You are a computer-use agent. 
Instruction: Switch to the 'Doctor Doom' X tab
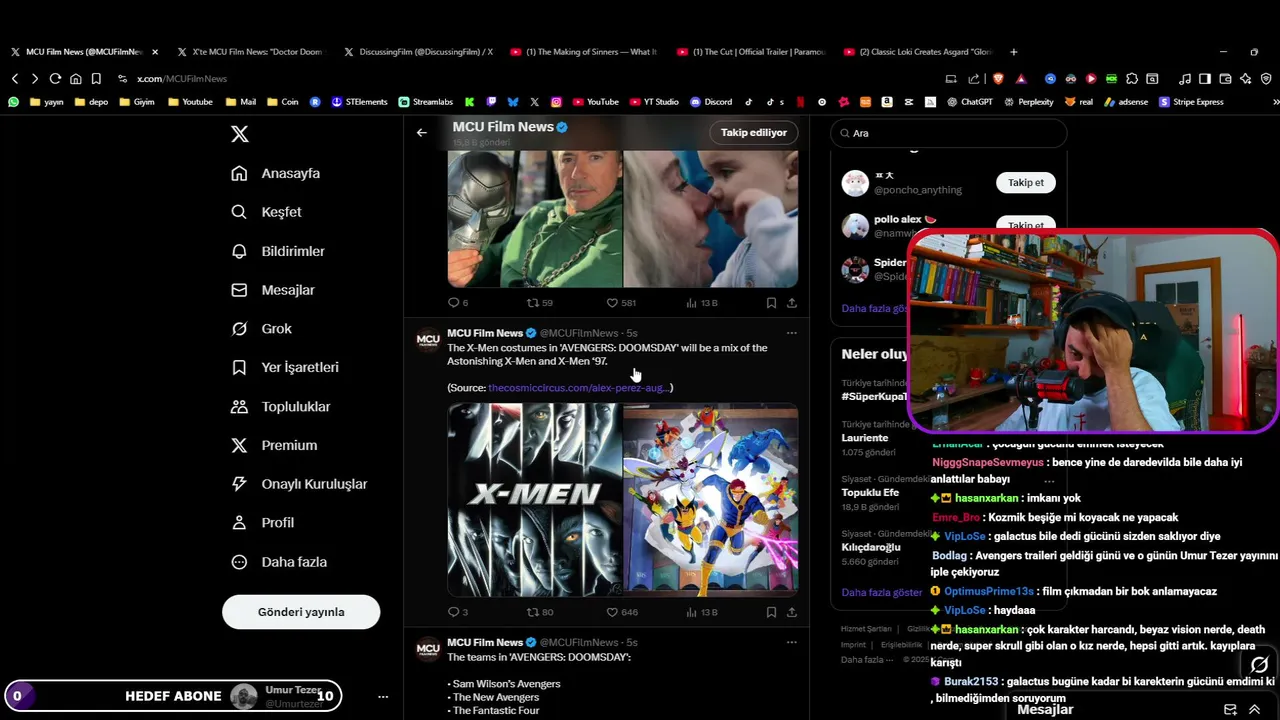tap(249, 52)
